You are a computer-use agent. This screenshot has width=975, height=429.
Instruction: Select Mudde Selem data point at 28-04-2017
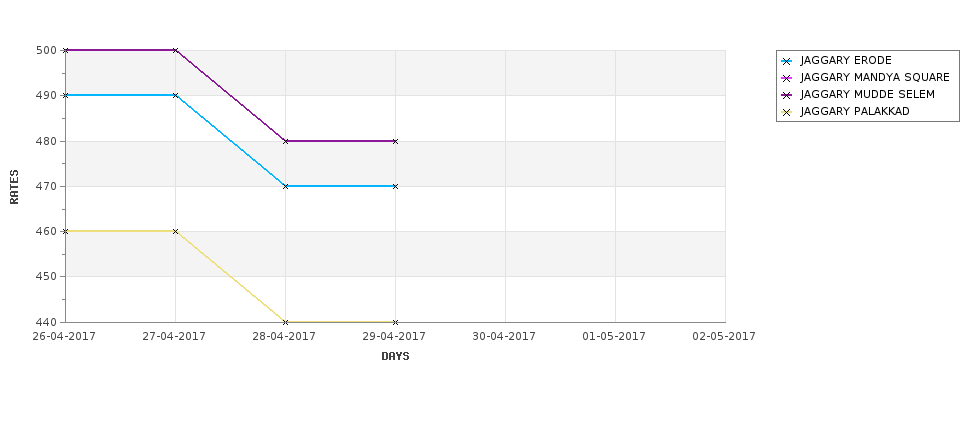coord(285,141)
